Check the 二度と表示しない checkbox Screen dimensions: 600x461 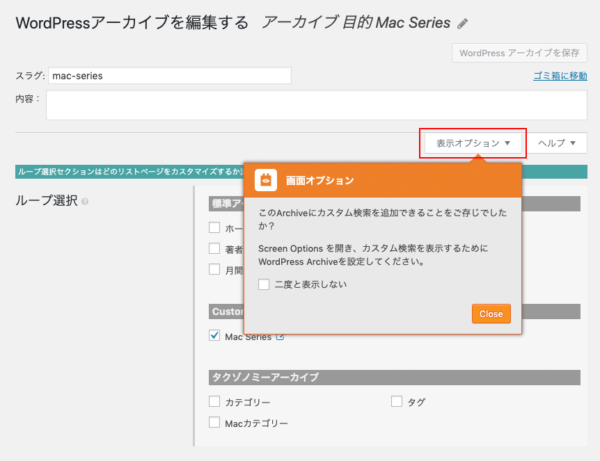[x=264, y=284]
